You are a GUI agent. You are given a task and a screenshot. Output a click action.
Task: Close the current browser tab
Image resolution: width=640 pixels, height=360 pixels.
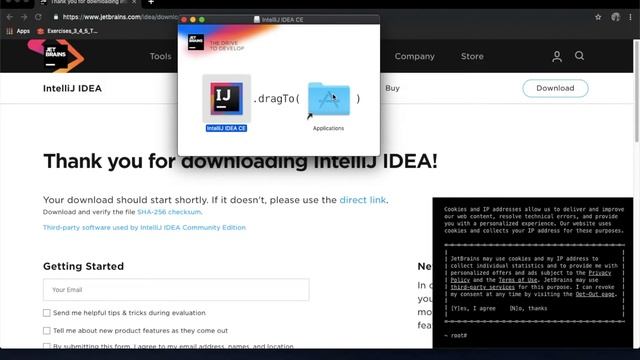(134, 2)
